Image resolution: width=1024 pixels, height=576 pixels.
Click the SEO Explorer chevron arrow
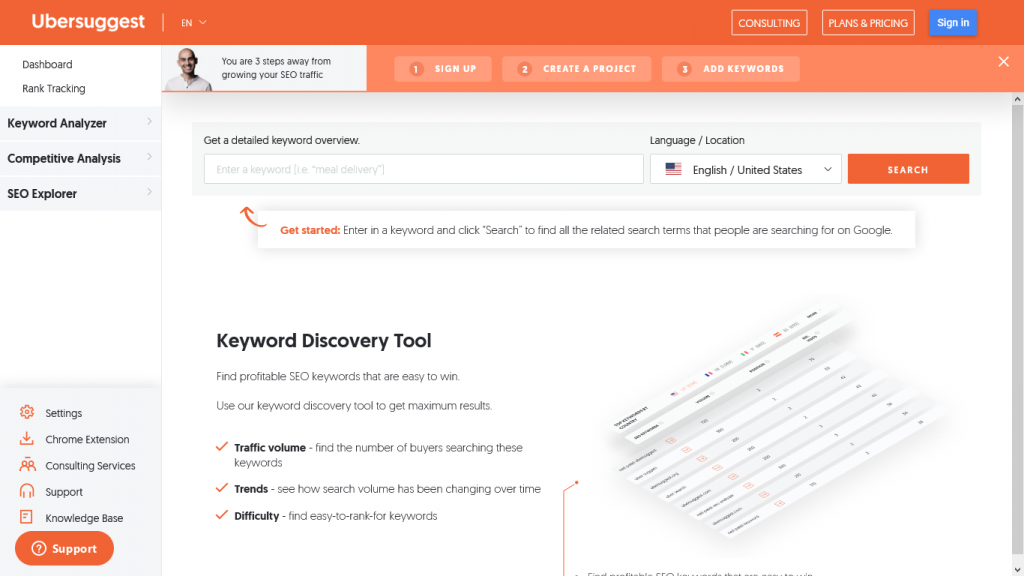tap(150, 192)
